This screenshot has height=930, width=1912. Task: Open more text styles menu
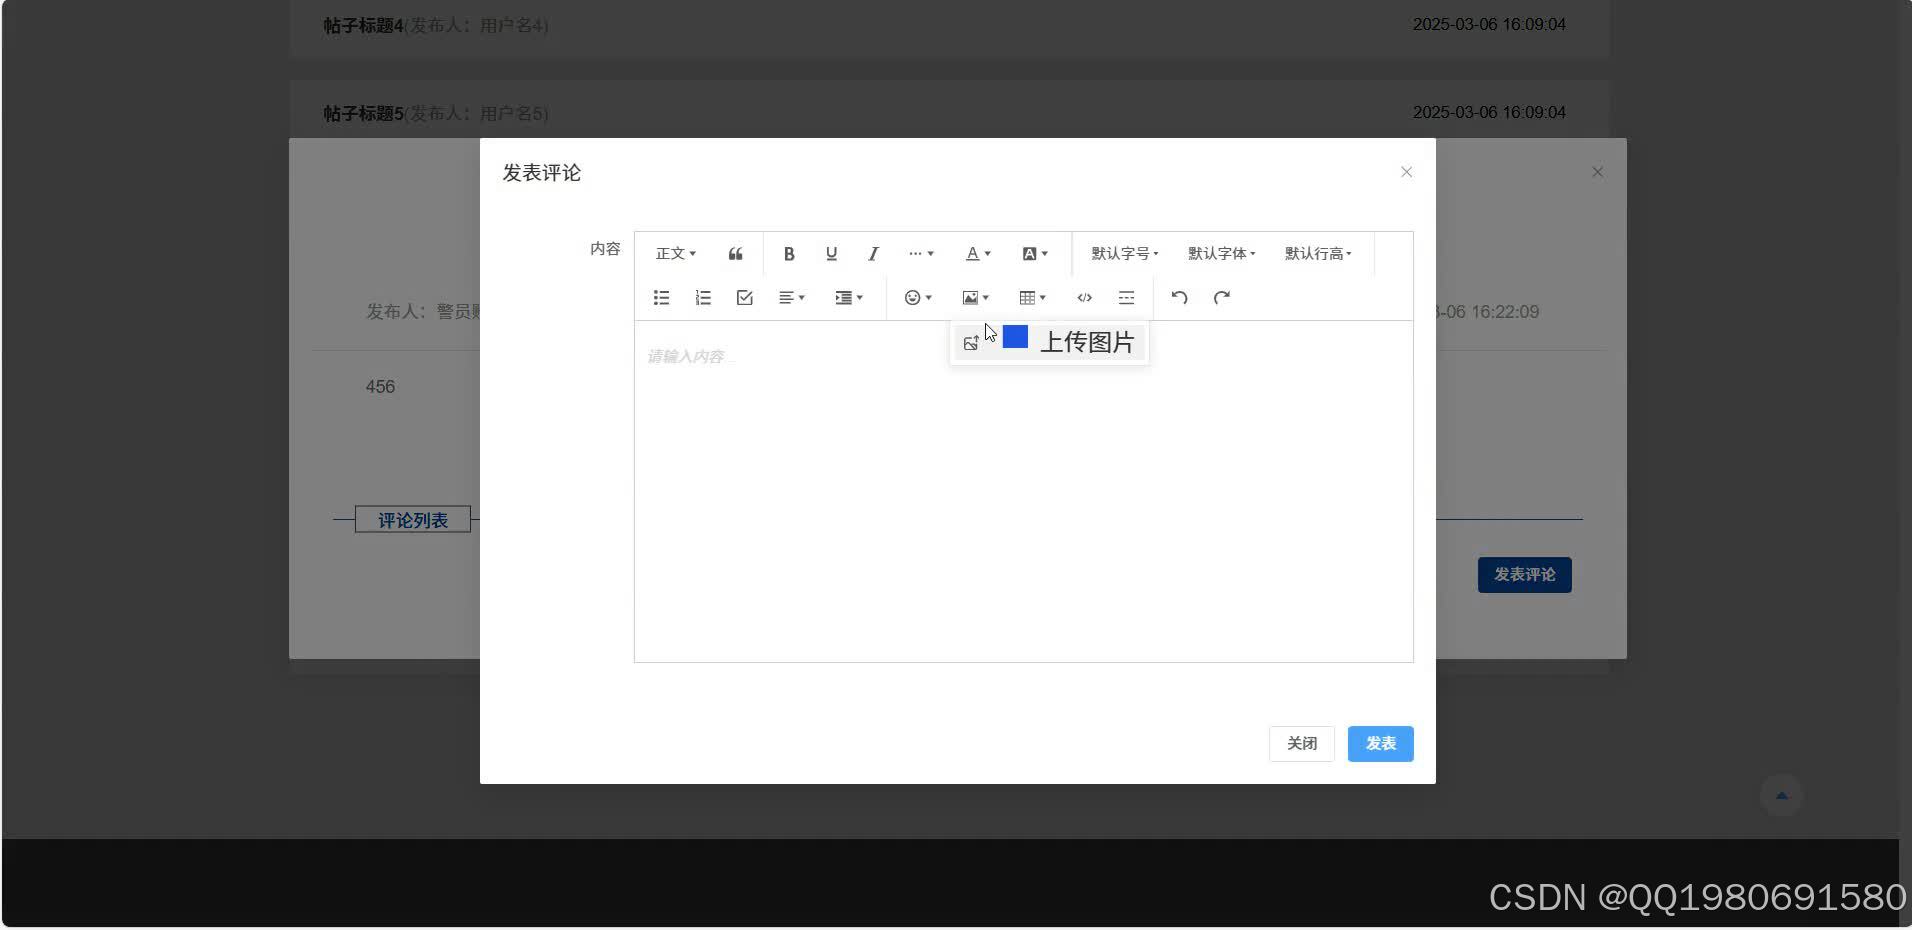921,254
